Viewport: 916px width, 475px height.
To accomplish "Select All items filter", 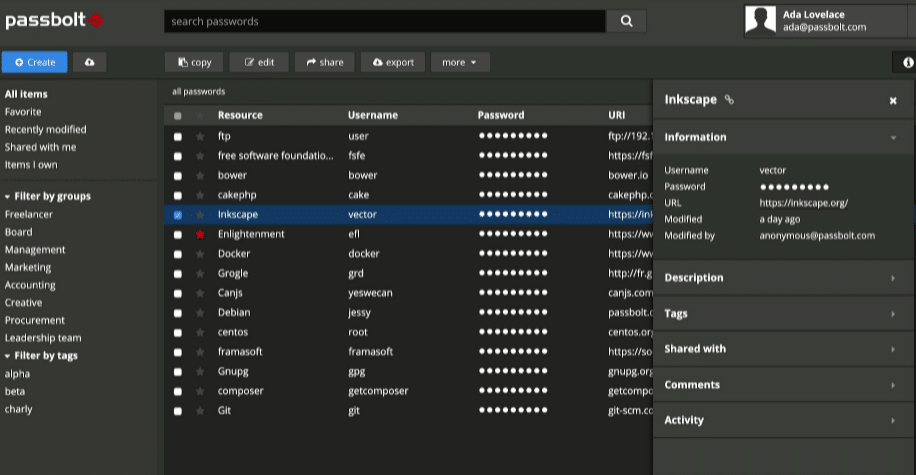I will pos(26,94).
